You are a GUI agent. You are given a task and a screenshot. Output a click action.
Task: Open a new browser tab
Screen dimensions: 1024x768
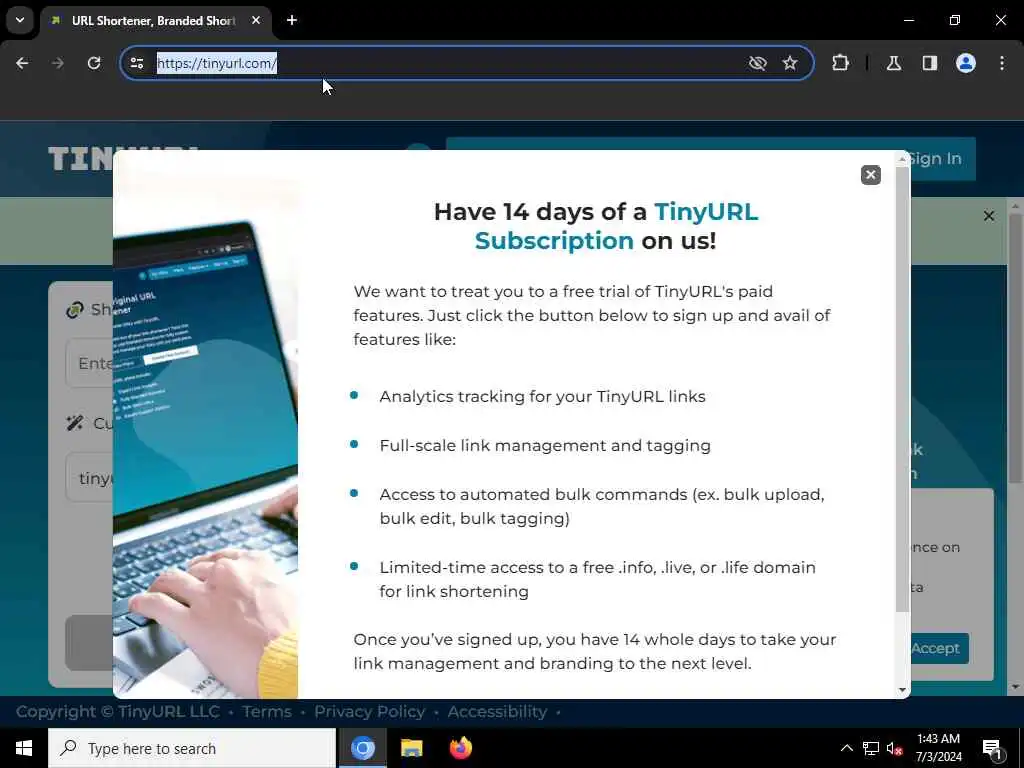(x=292, y=20)
